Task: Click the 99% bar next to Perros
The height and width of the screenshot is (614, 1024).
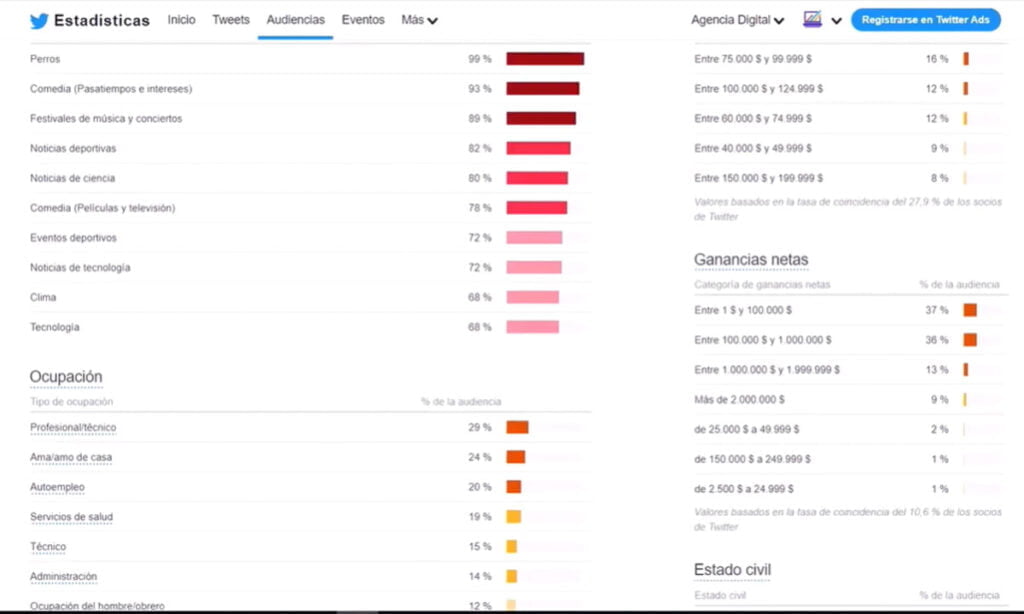Action: (x=545, y=59)
